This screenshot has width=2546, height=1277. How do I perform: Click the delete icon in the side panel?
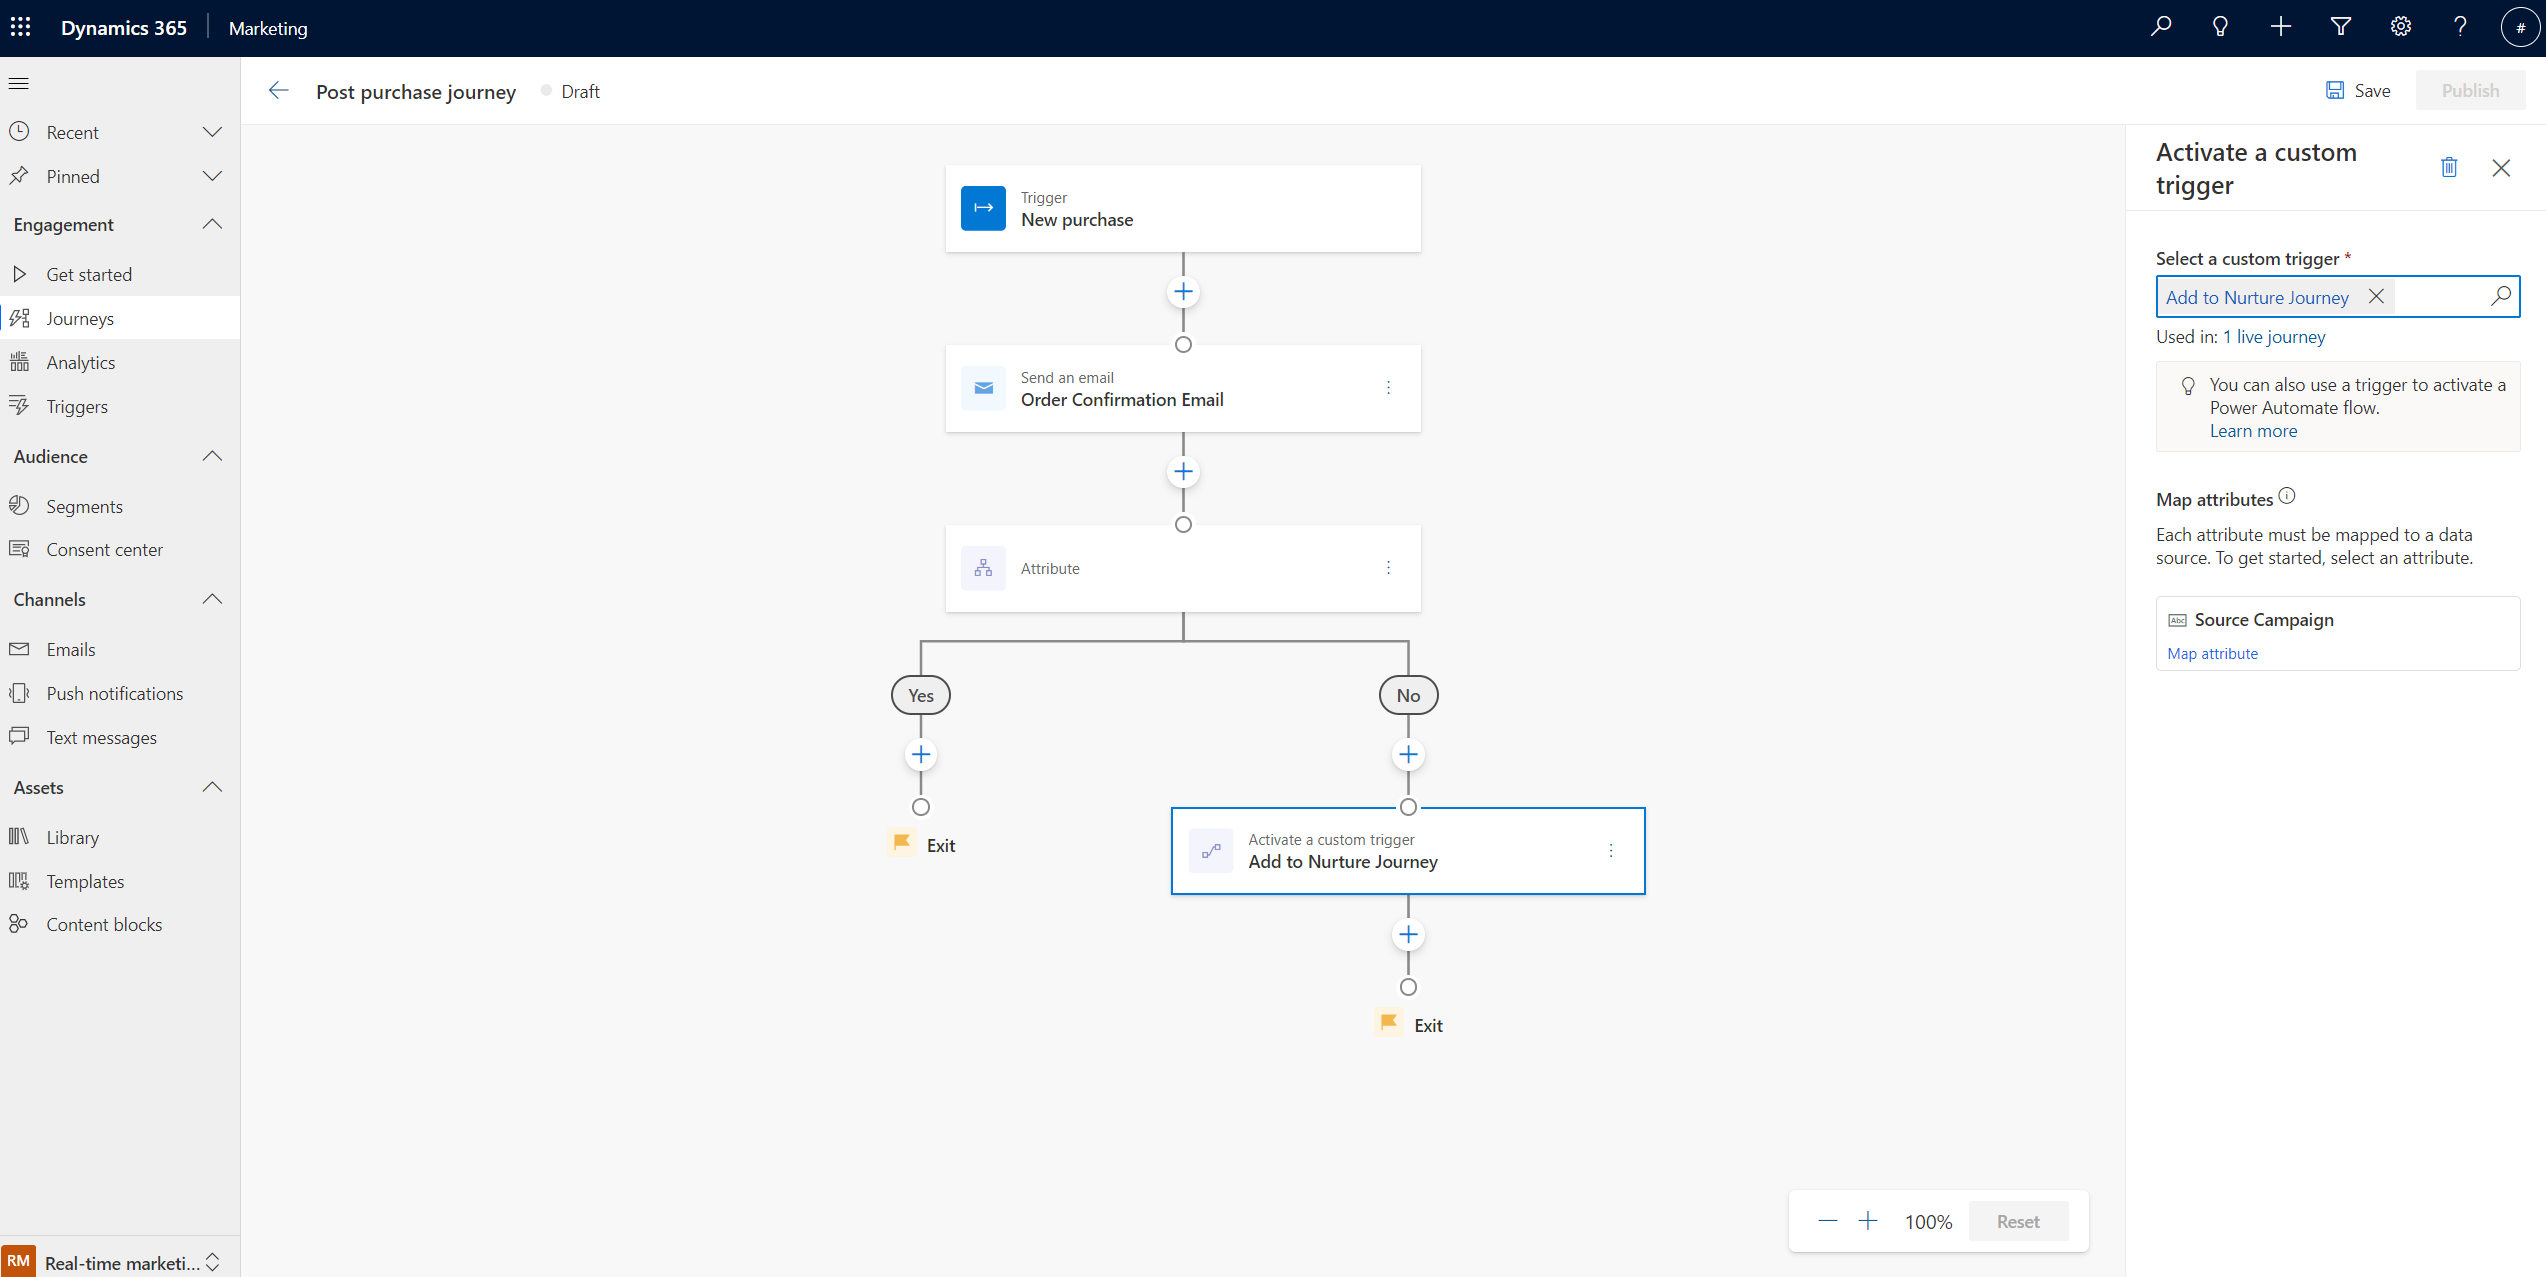[2445, 168]
